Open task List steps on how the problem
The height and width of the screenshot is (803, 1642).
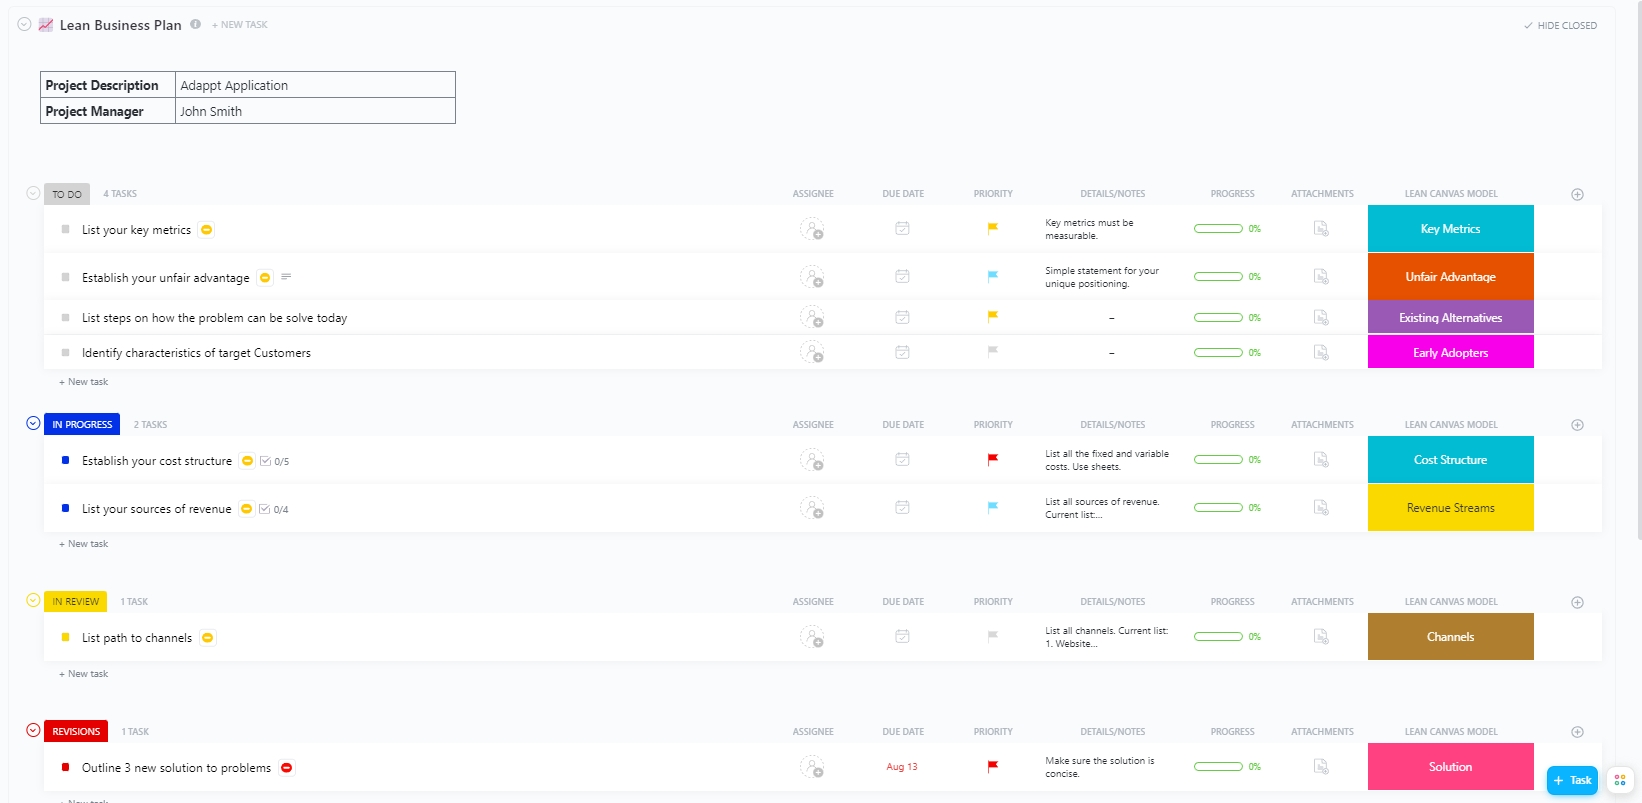[x=215, y=318]
